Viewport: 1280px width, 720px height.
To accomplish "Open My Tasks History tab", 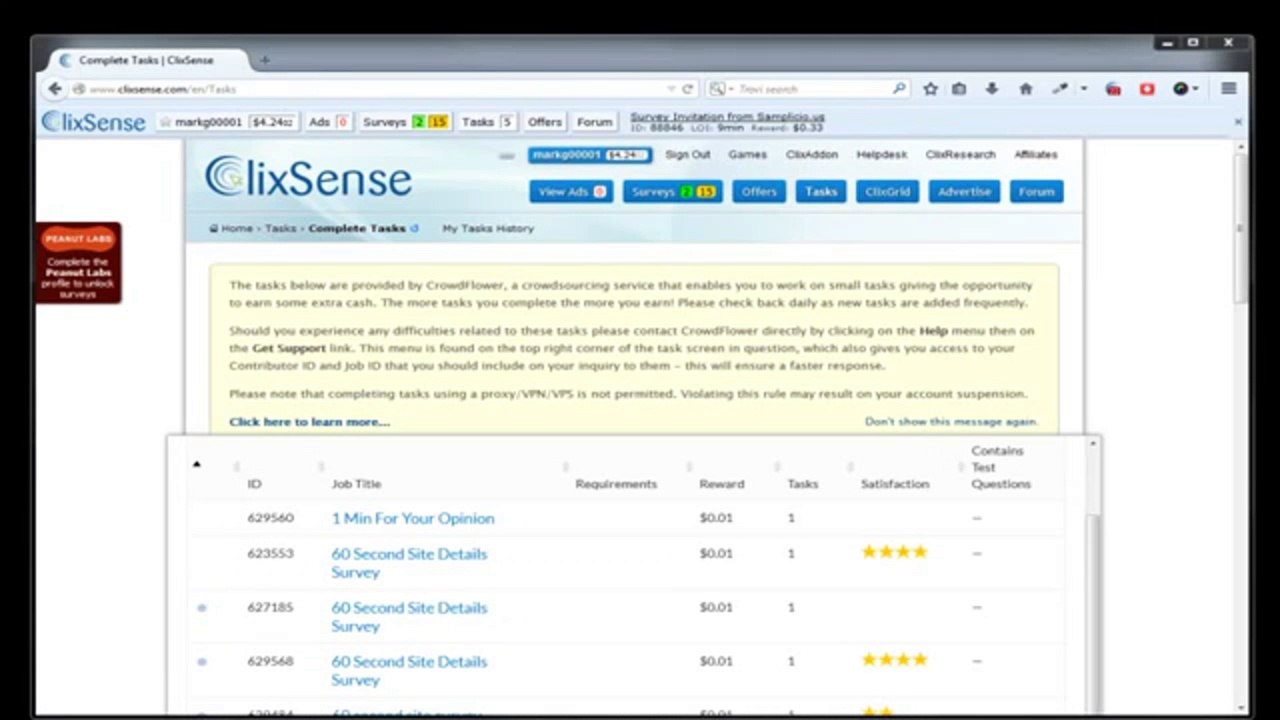I will click(x=488, y=228).
